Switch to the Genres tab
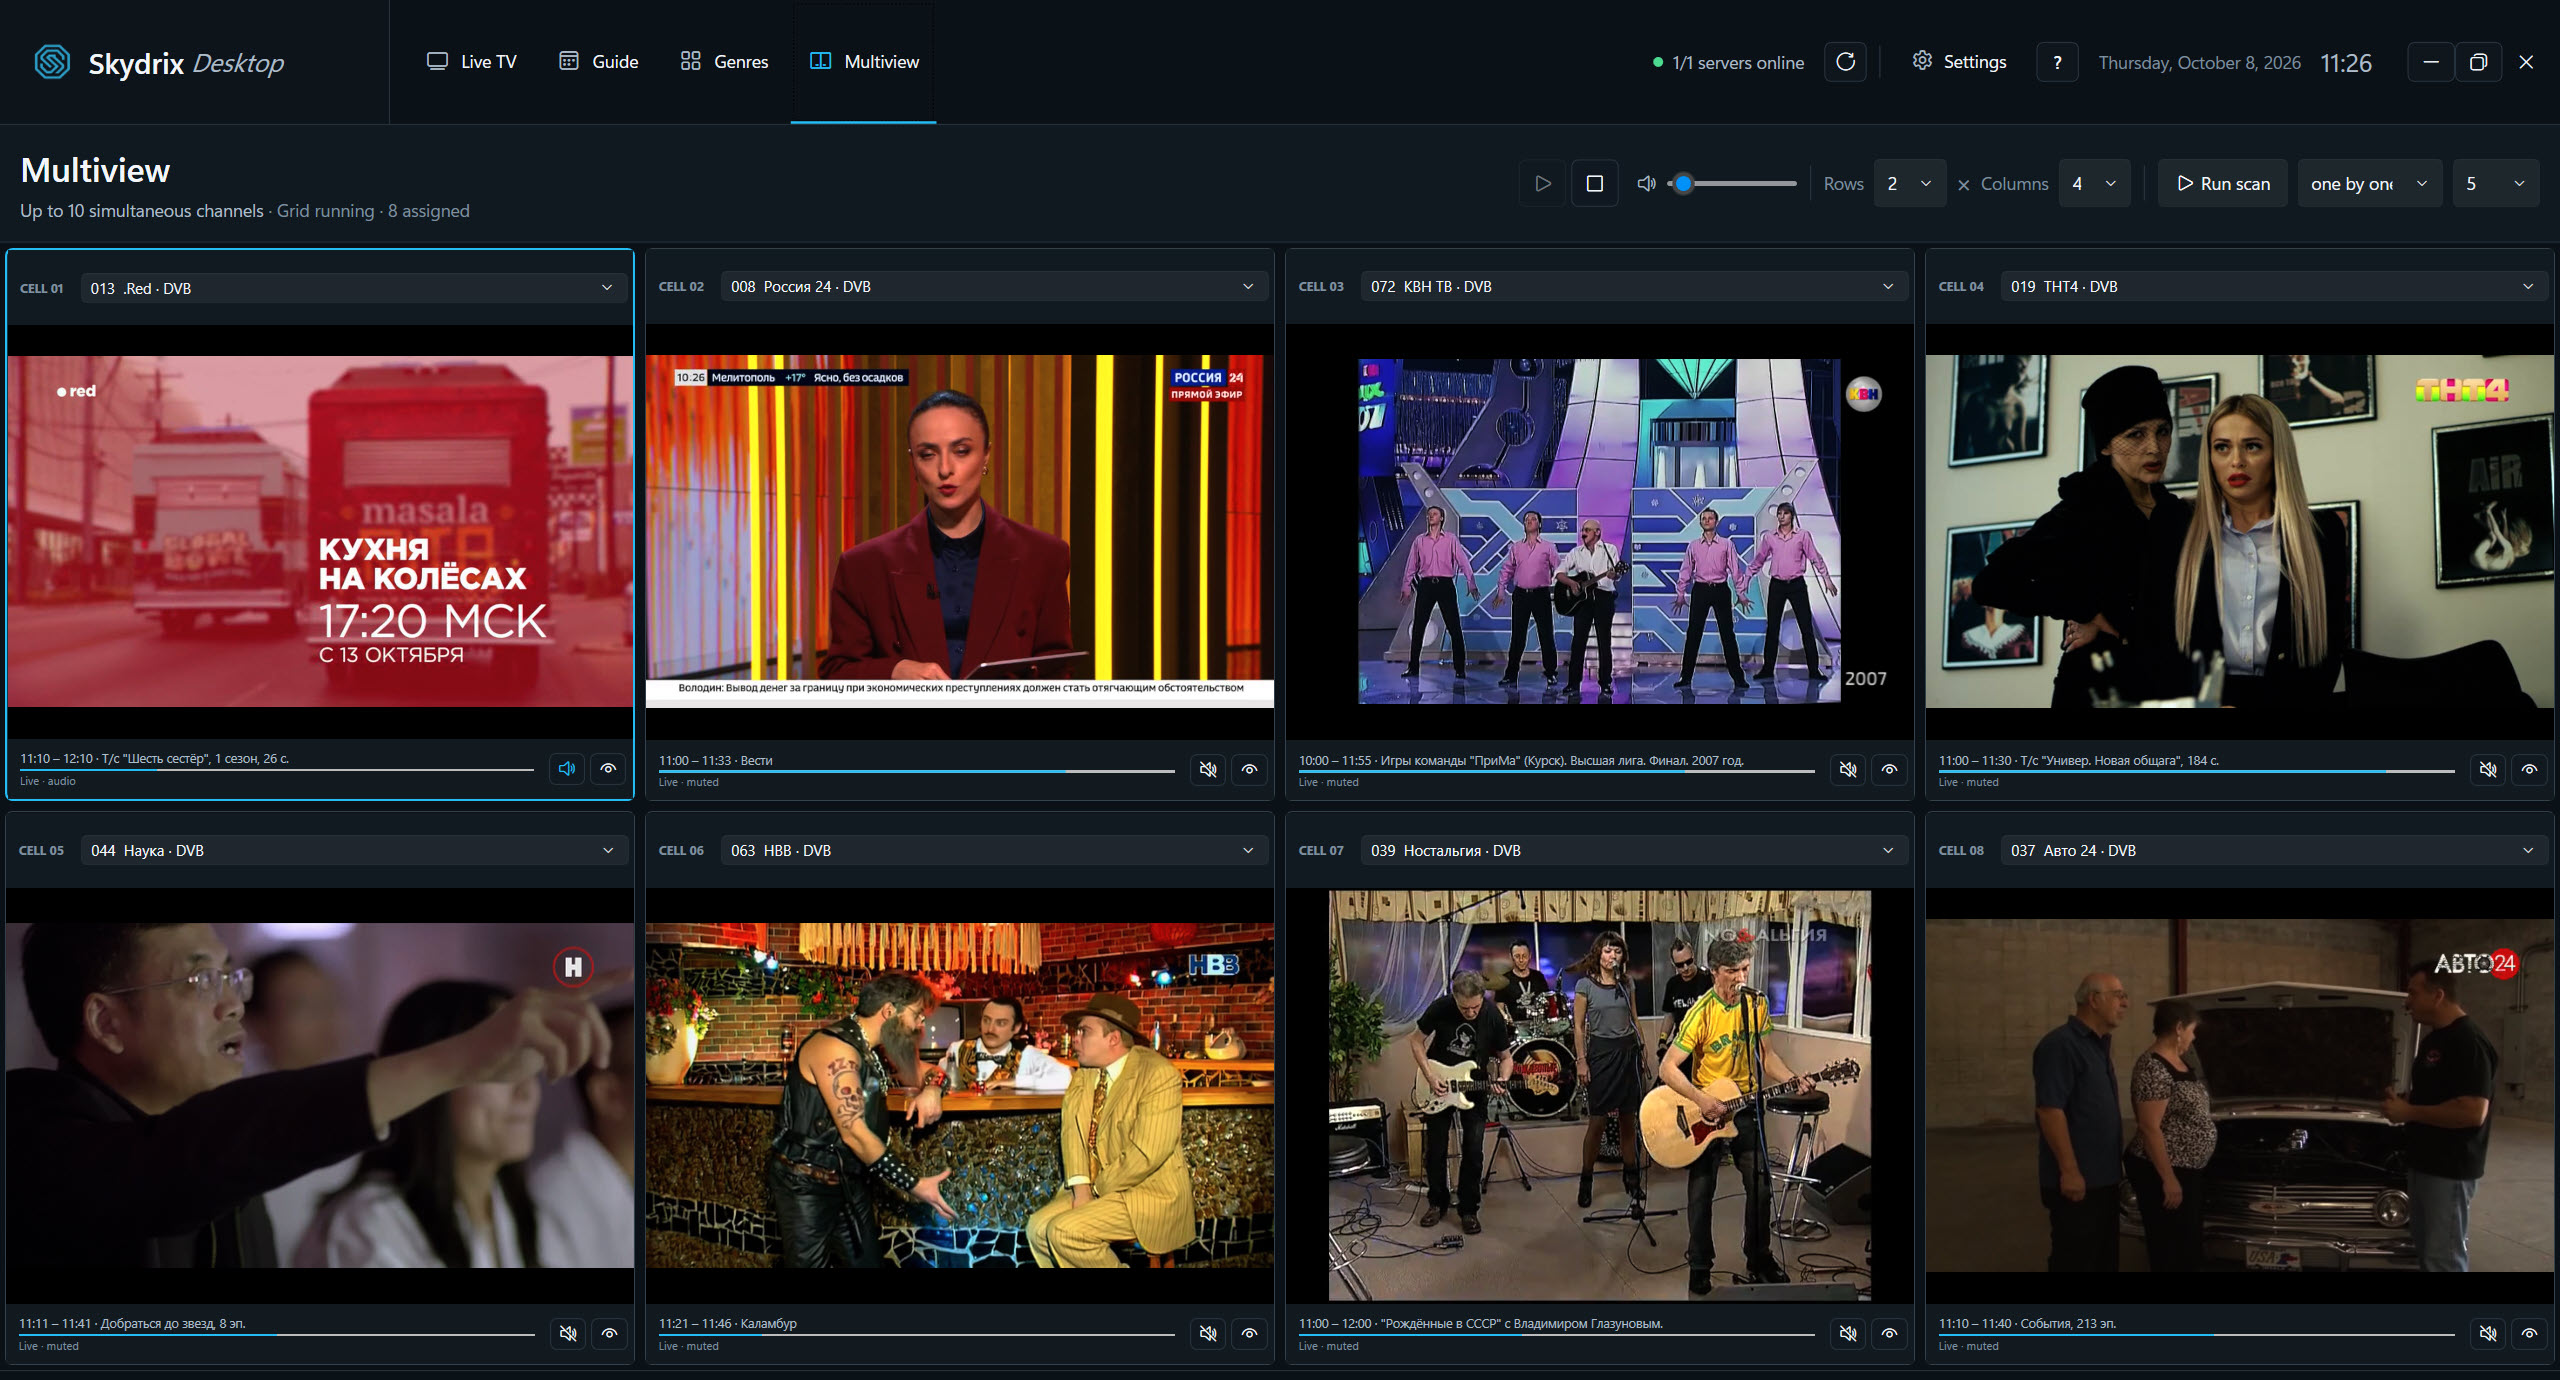 click(x=725, y=62)
